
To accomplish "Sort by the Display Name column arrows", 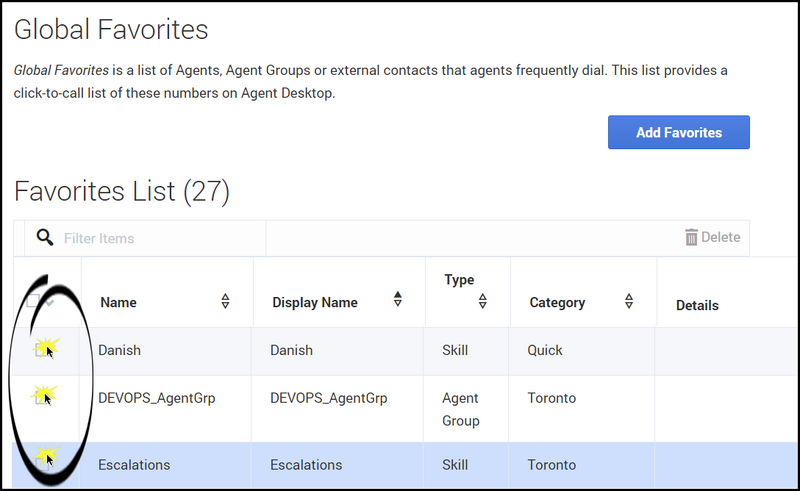I will pos(398,300).
